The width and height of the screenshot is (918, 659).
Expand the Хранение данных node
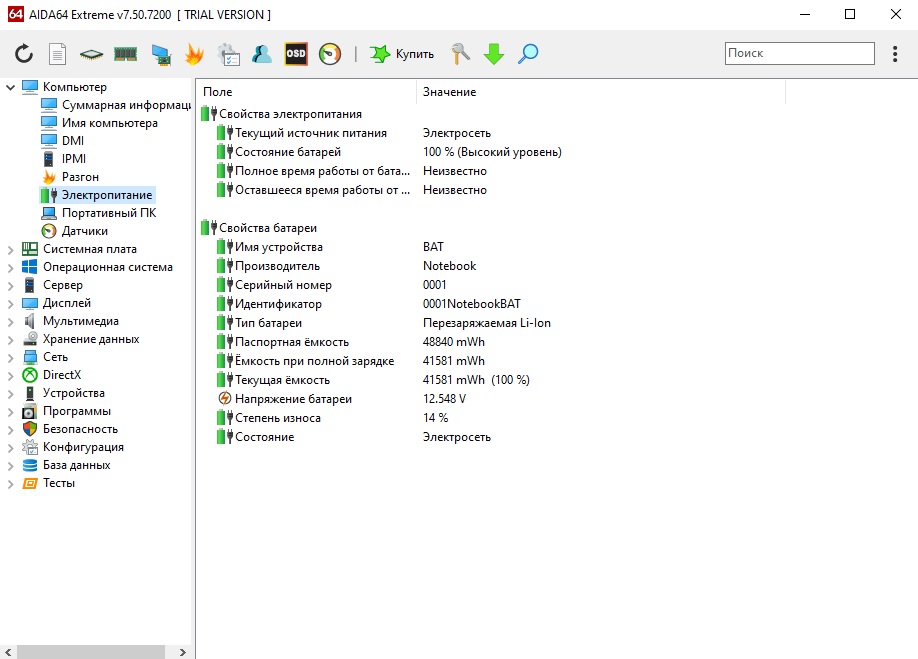pyautogui.click(x=10, y=340)
